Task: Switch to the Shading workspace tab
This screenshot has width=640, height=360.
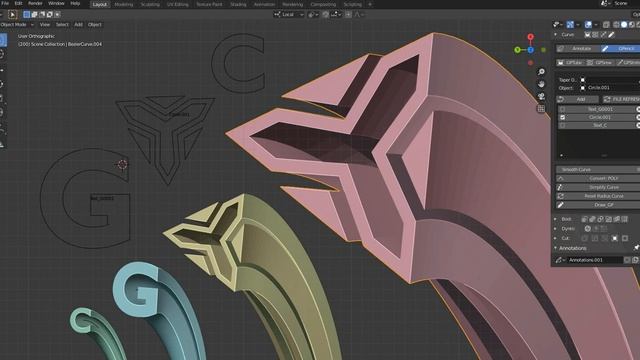Action: click(x=238, y=4)
